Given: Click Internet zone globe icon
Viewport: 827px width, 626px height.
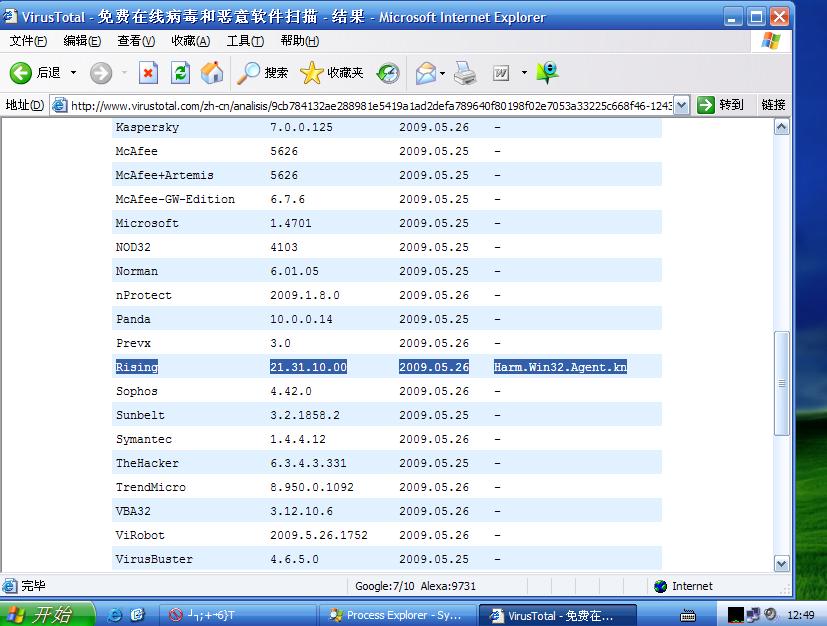Looking at the screenshot, I should click(660, 586).
